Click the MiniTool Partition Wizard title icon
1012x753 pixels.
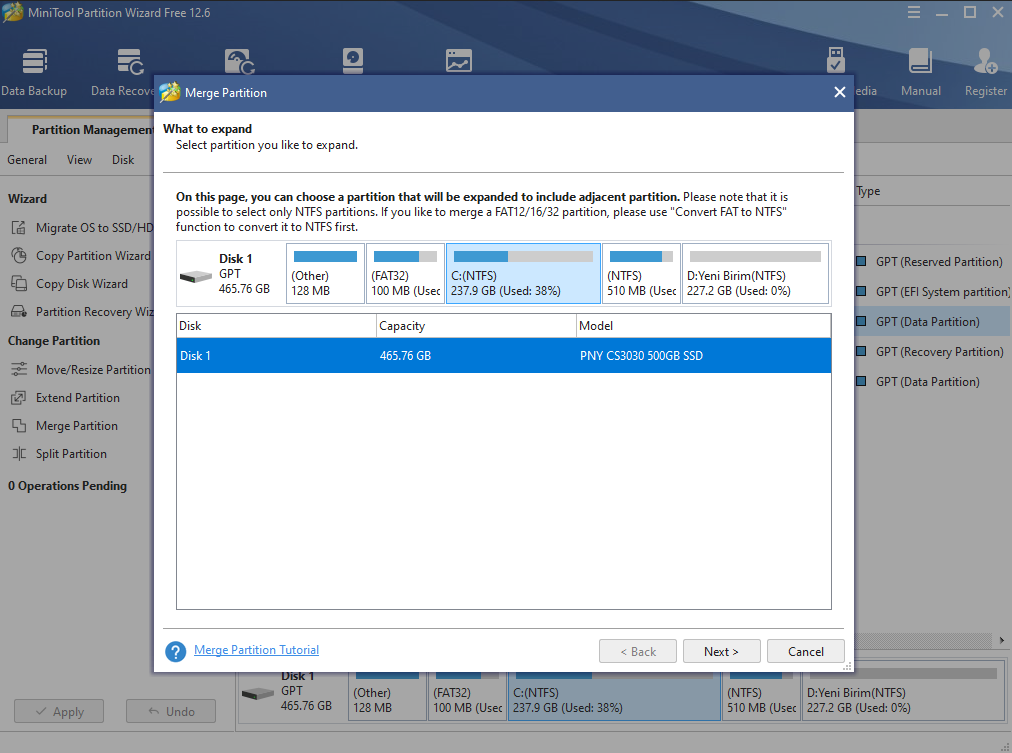12,12
